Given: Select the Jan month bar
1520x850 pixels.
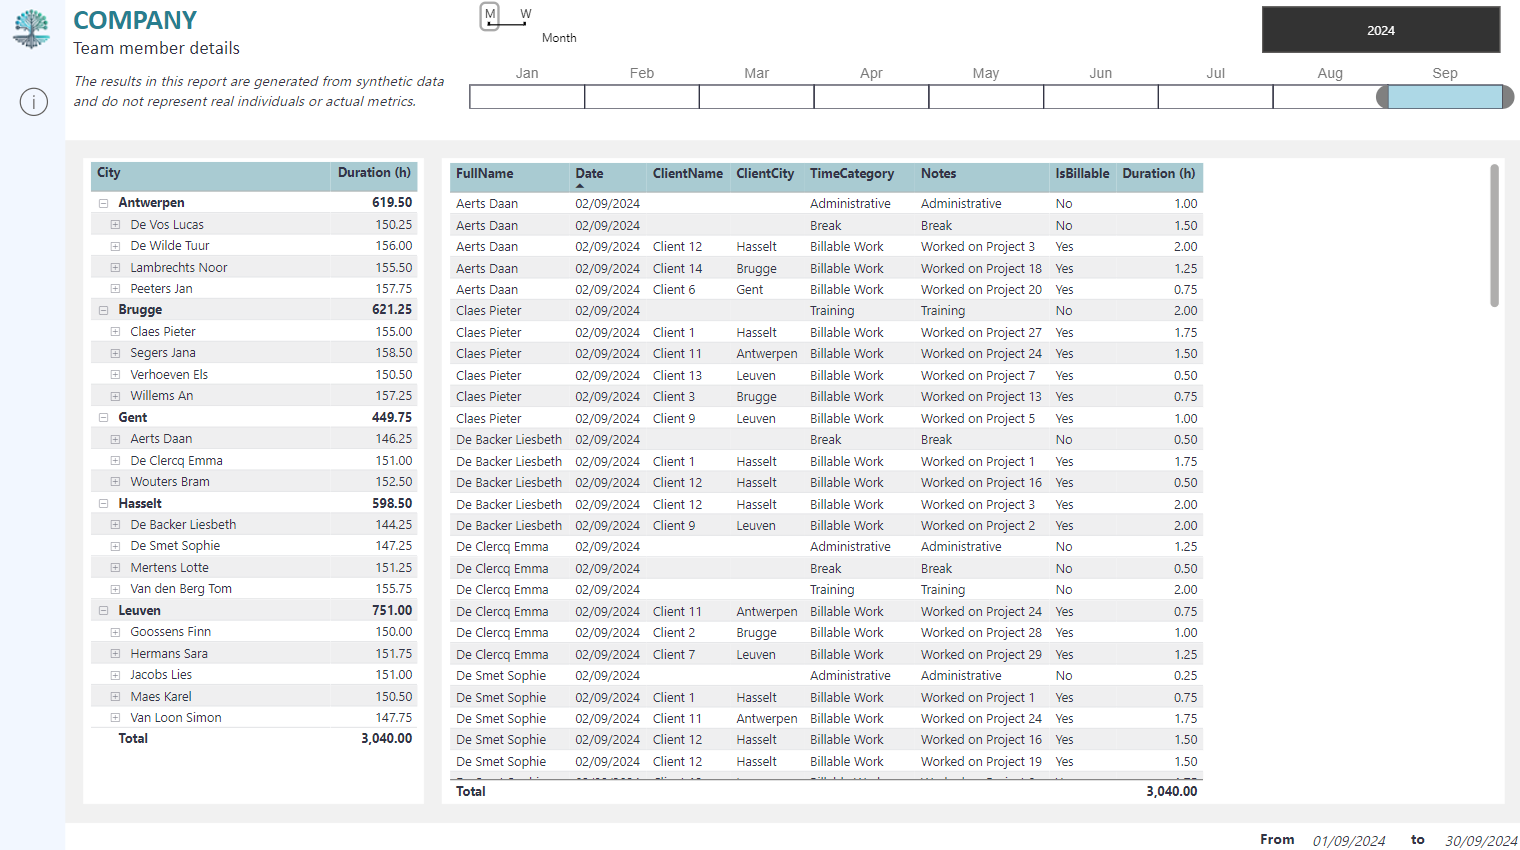Looking at the screenshot, I should (527, 97).
